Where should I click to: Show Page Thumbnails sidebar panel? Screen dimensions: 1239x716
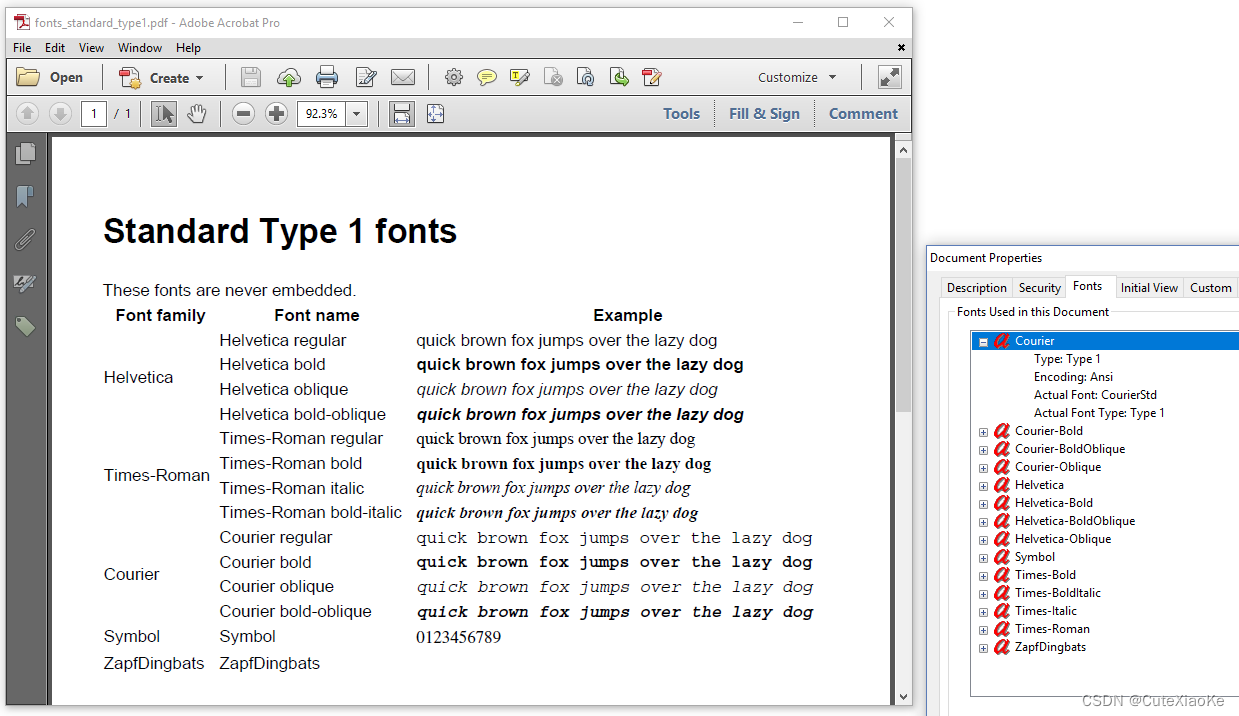[26, 153]
